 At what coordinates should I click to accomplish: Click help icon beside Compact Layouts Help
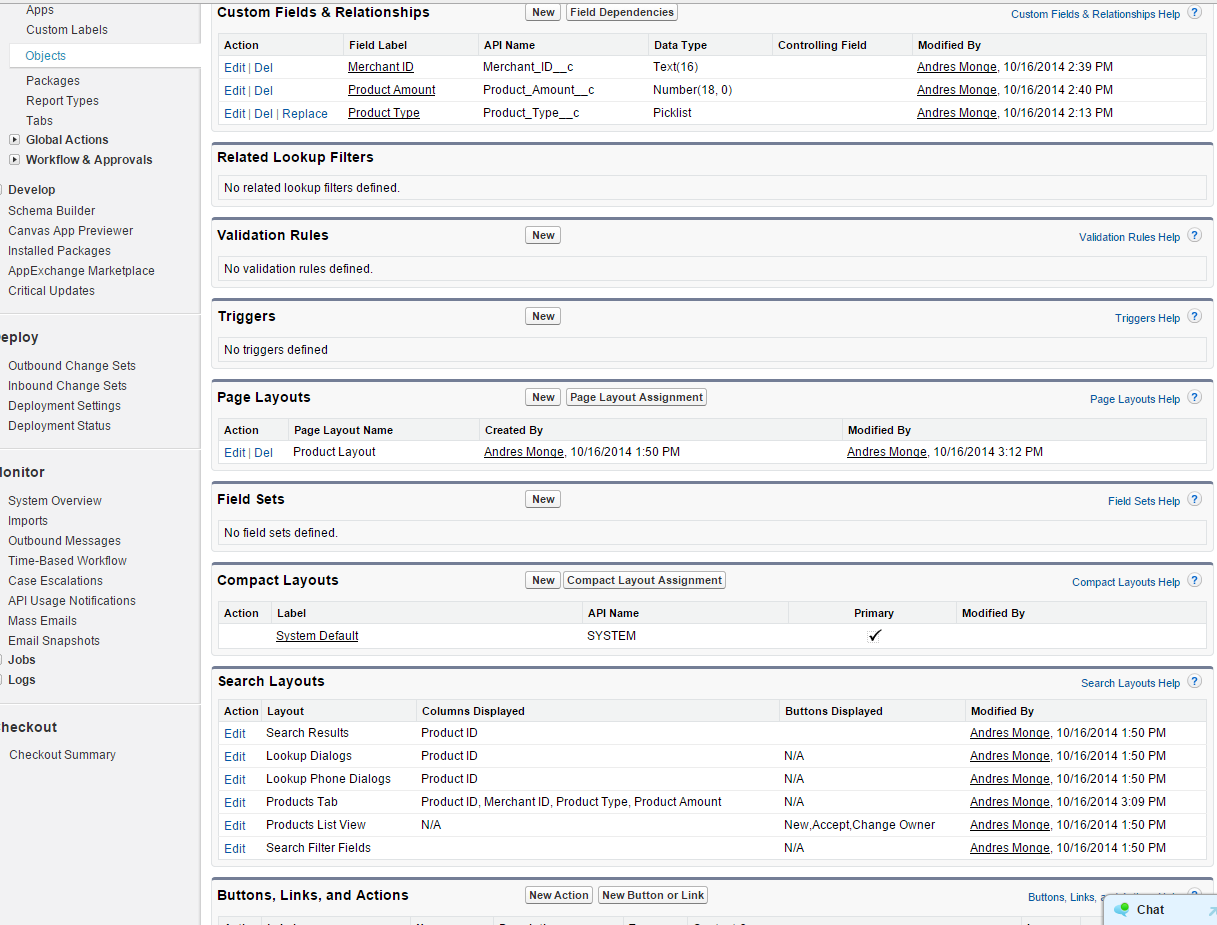click(x=1194, y=581)
